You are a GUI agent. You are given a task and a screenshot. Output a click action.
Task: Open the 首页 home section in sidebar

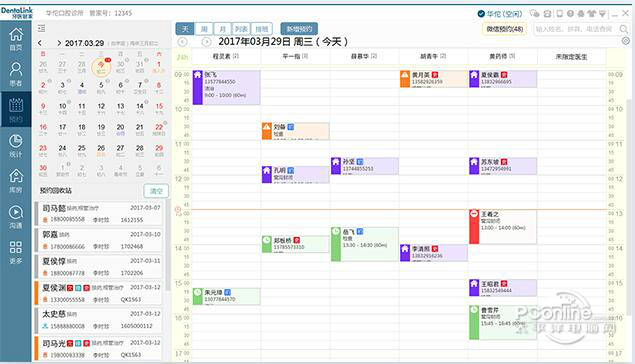point(16,39)
